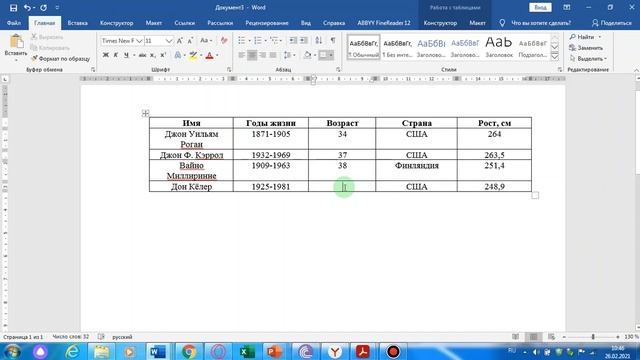Open the font size dropdown
Image resolution: width=640 pixels, height=360 pixels.
(169, 41)
